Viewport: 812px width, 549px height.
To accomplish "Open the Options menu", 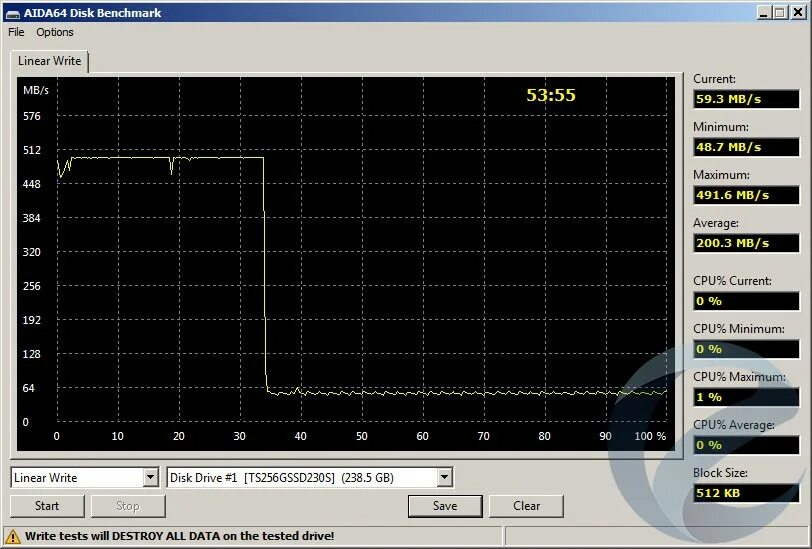I will click(54, 32).
